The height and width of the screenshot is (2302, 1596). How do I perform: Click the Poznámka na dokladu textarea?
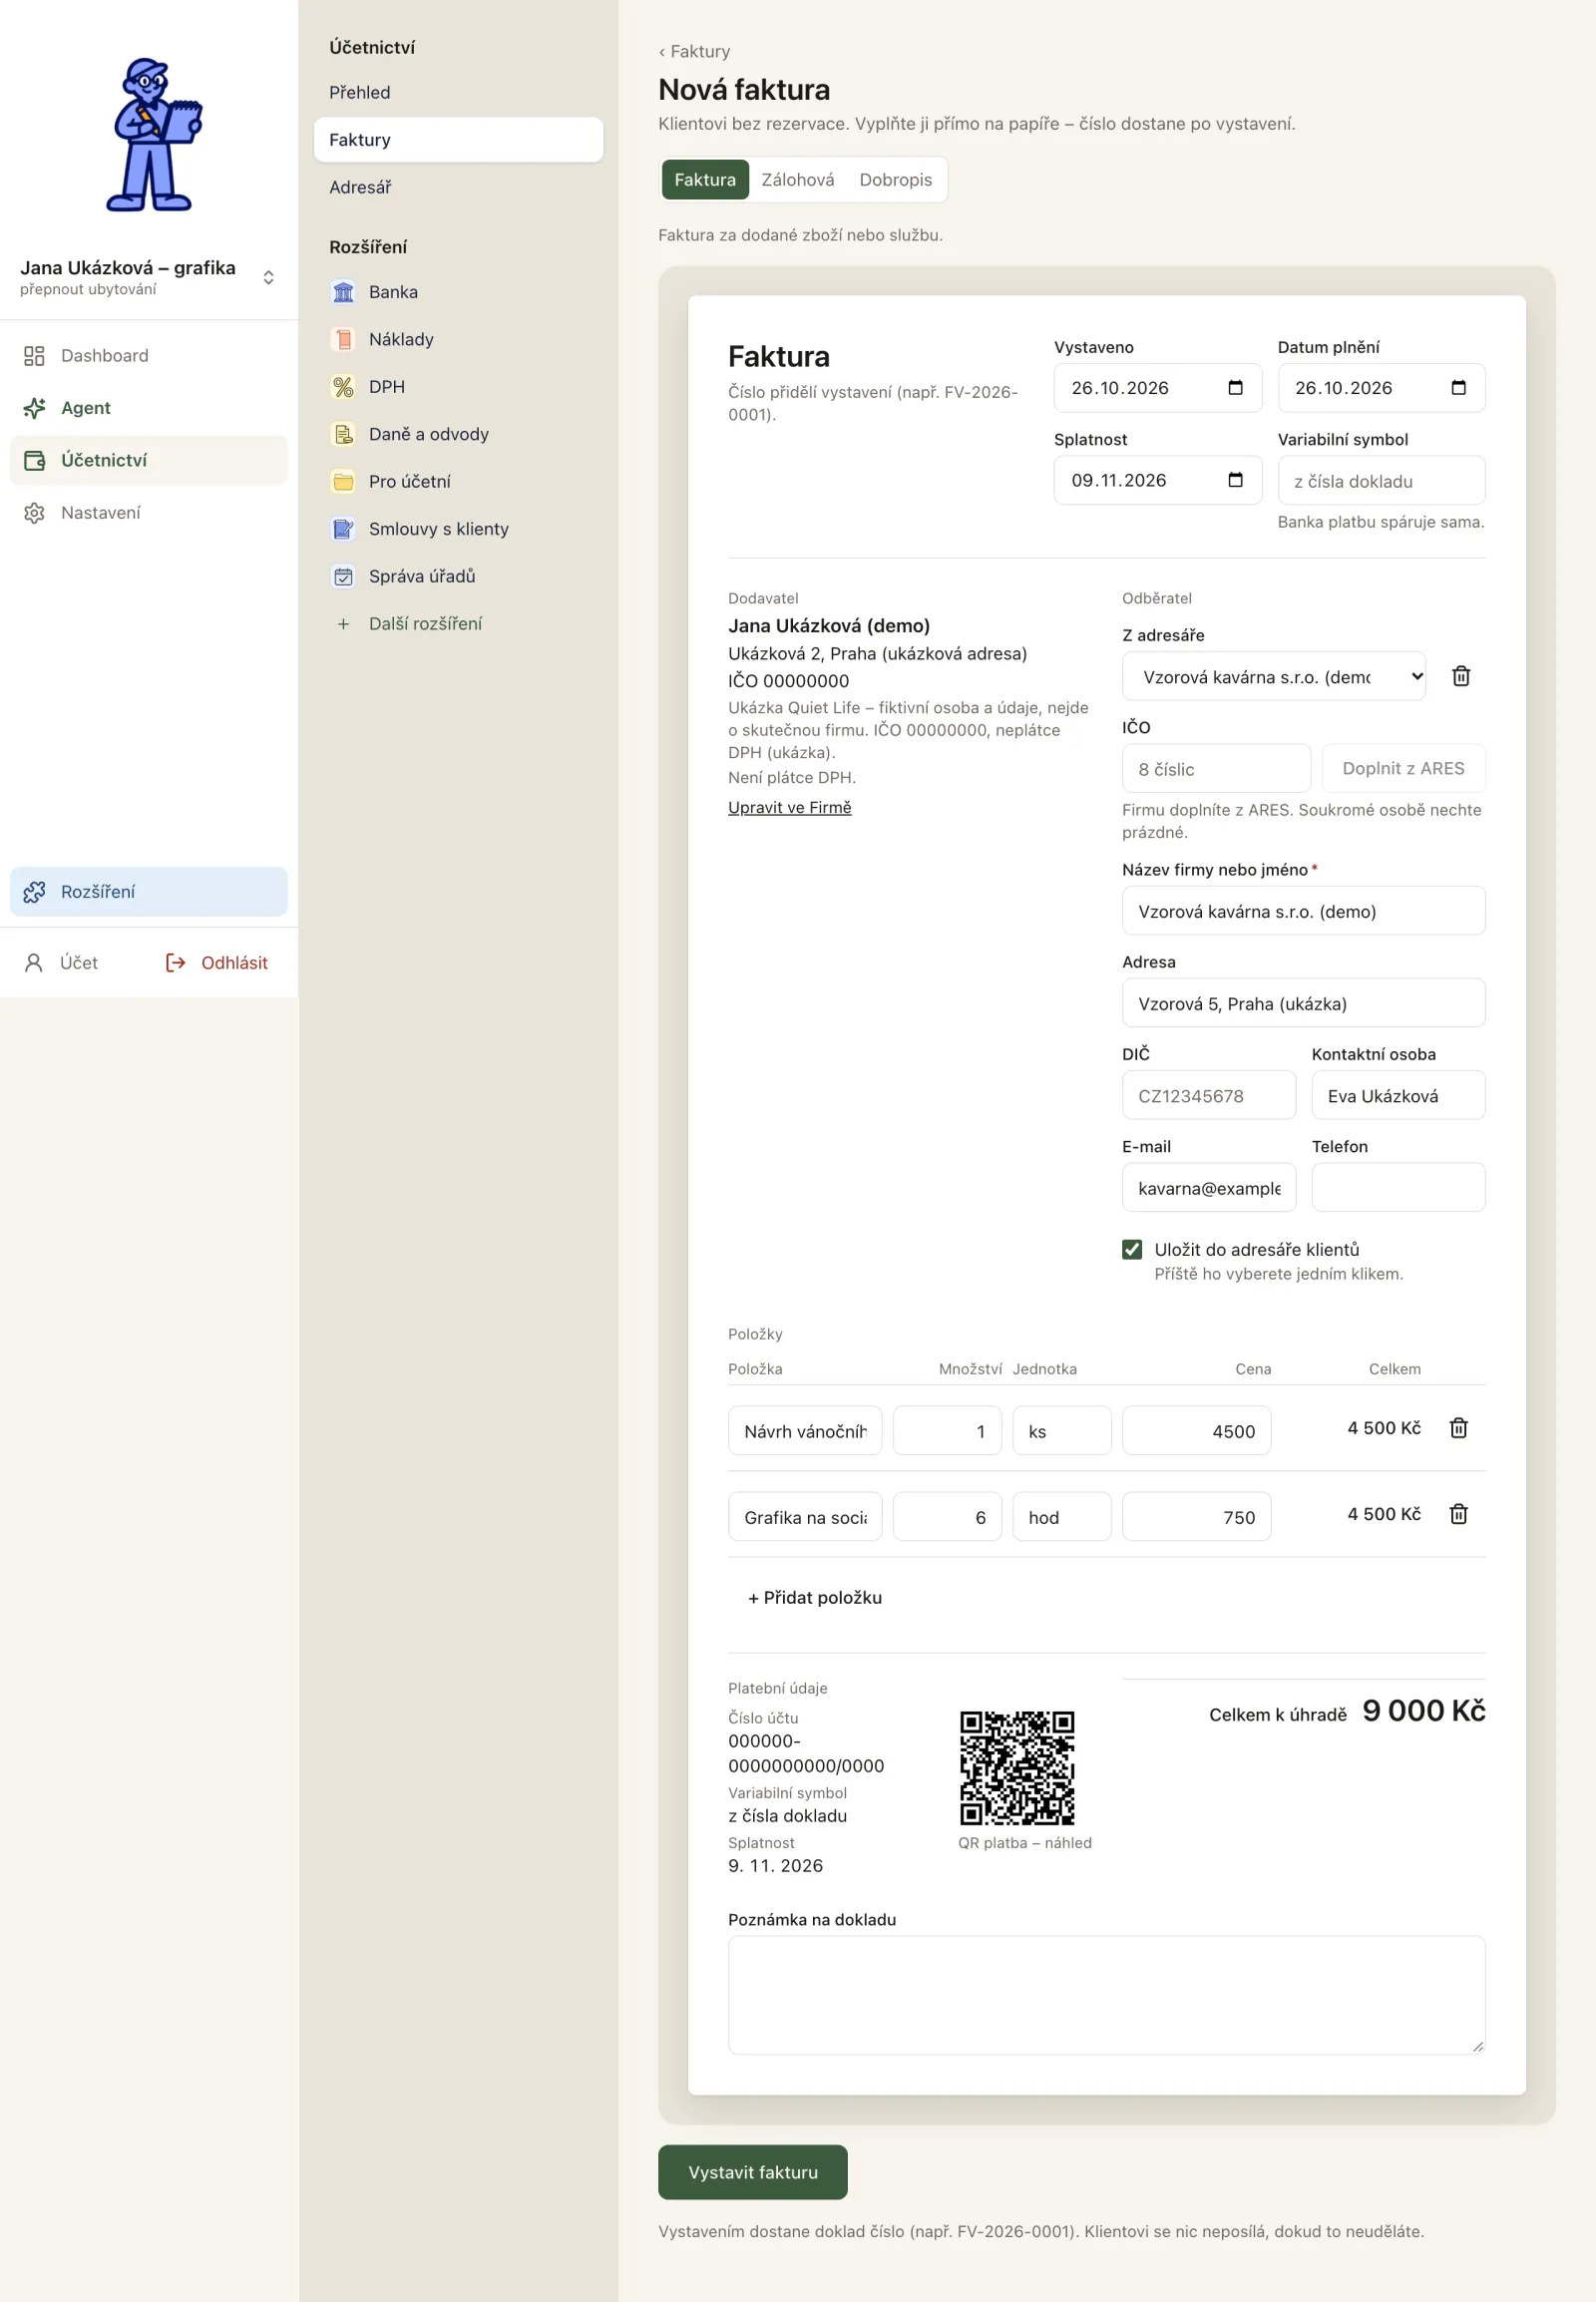pos(1106,1995)
